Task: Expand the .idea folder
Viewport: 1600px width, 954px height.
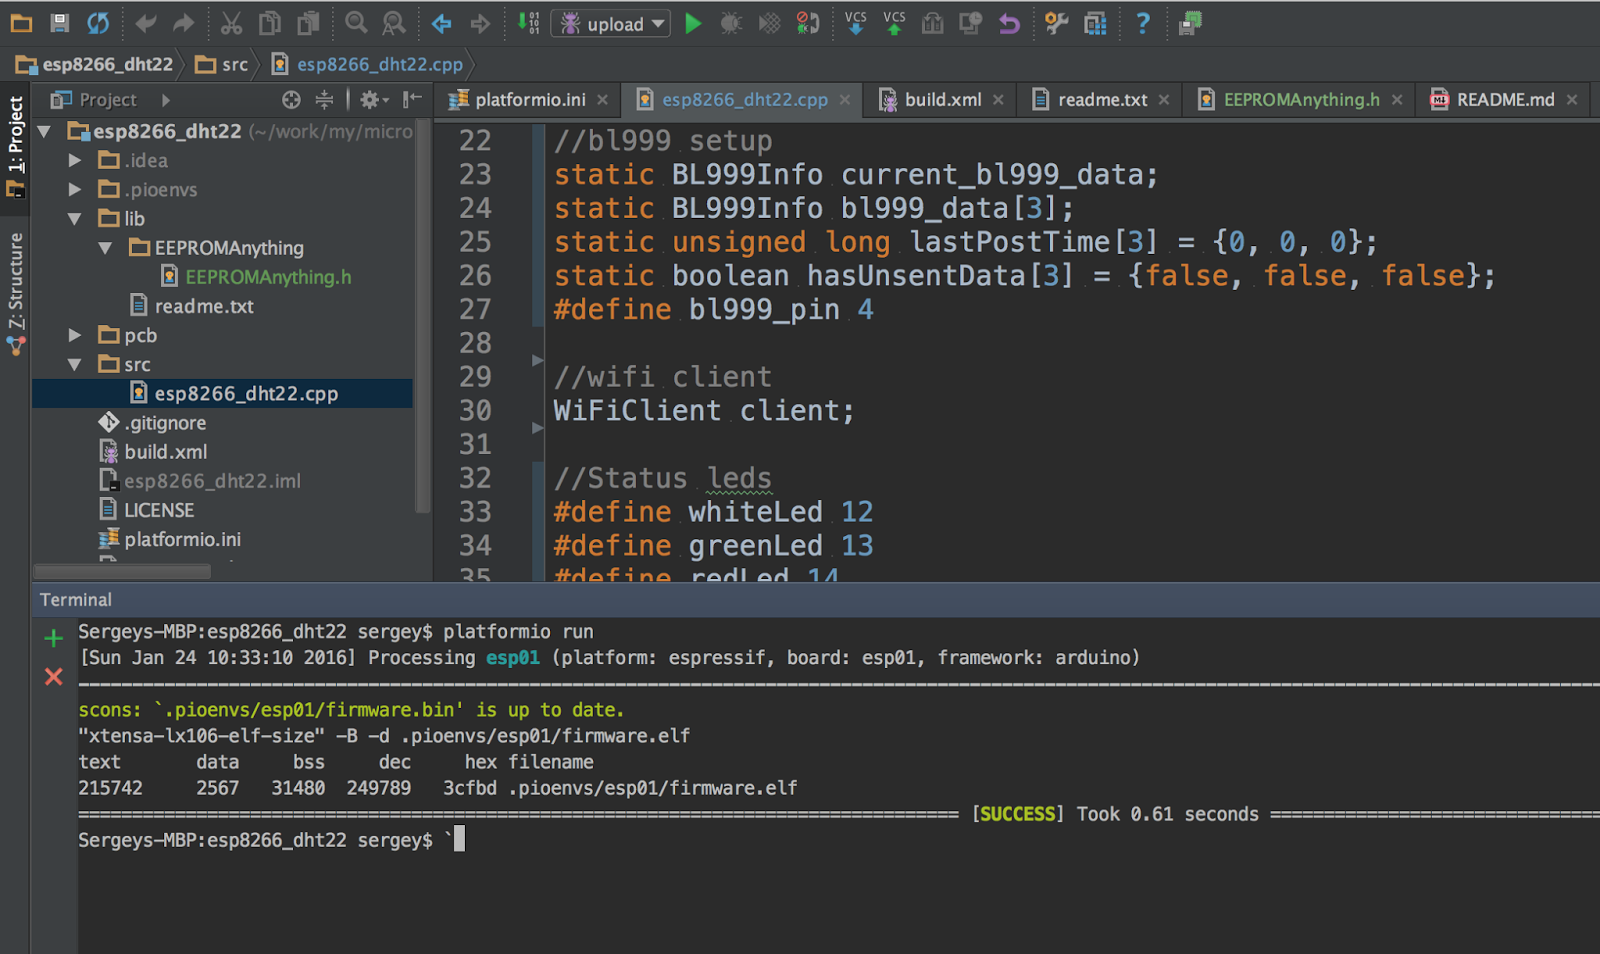Action: click(74, 160)
